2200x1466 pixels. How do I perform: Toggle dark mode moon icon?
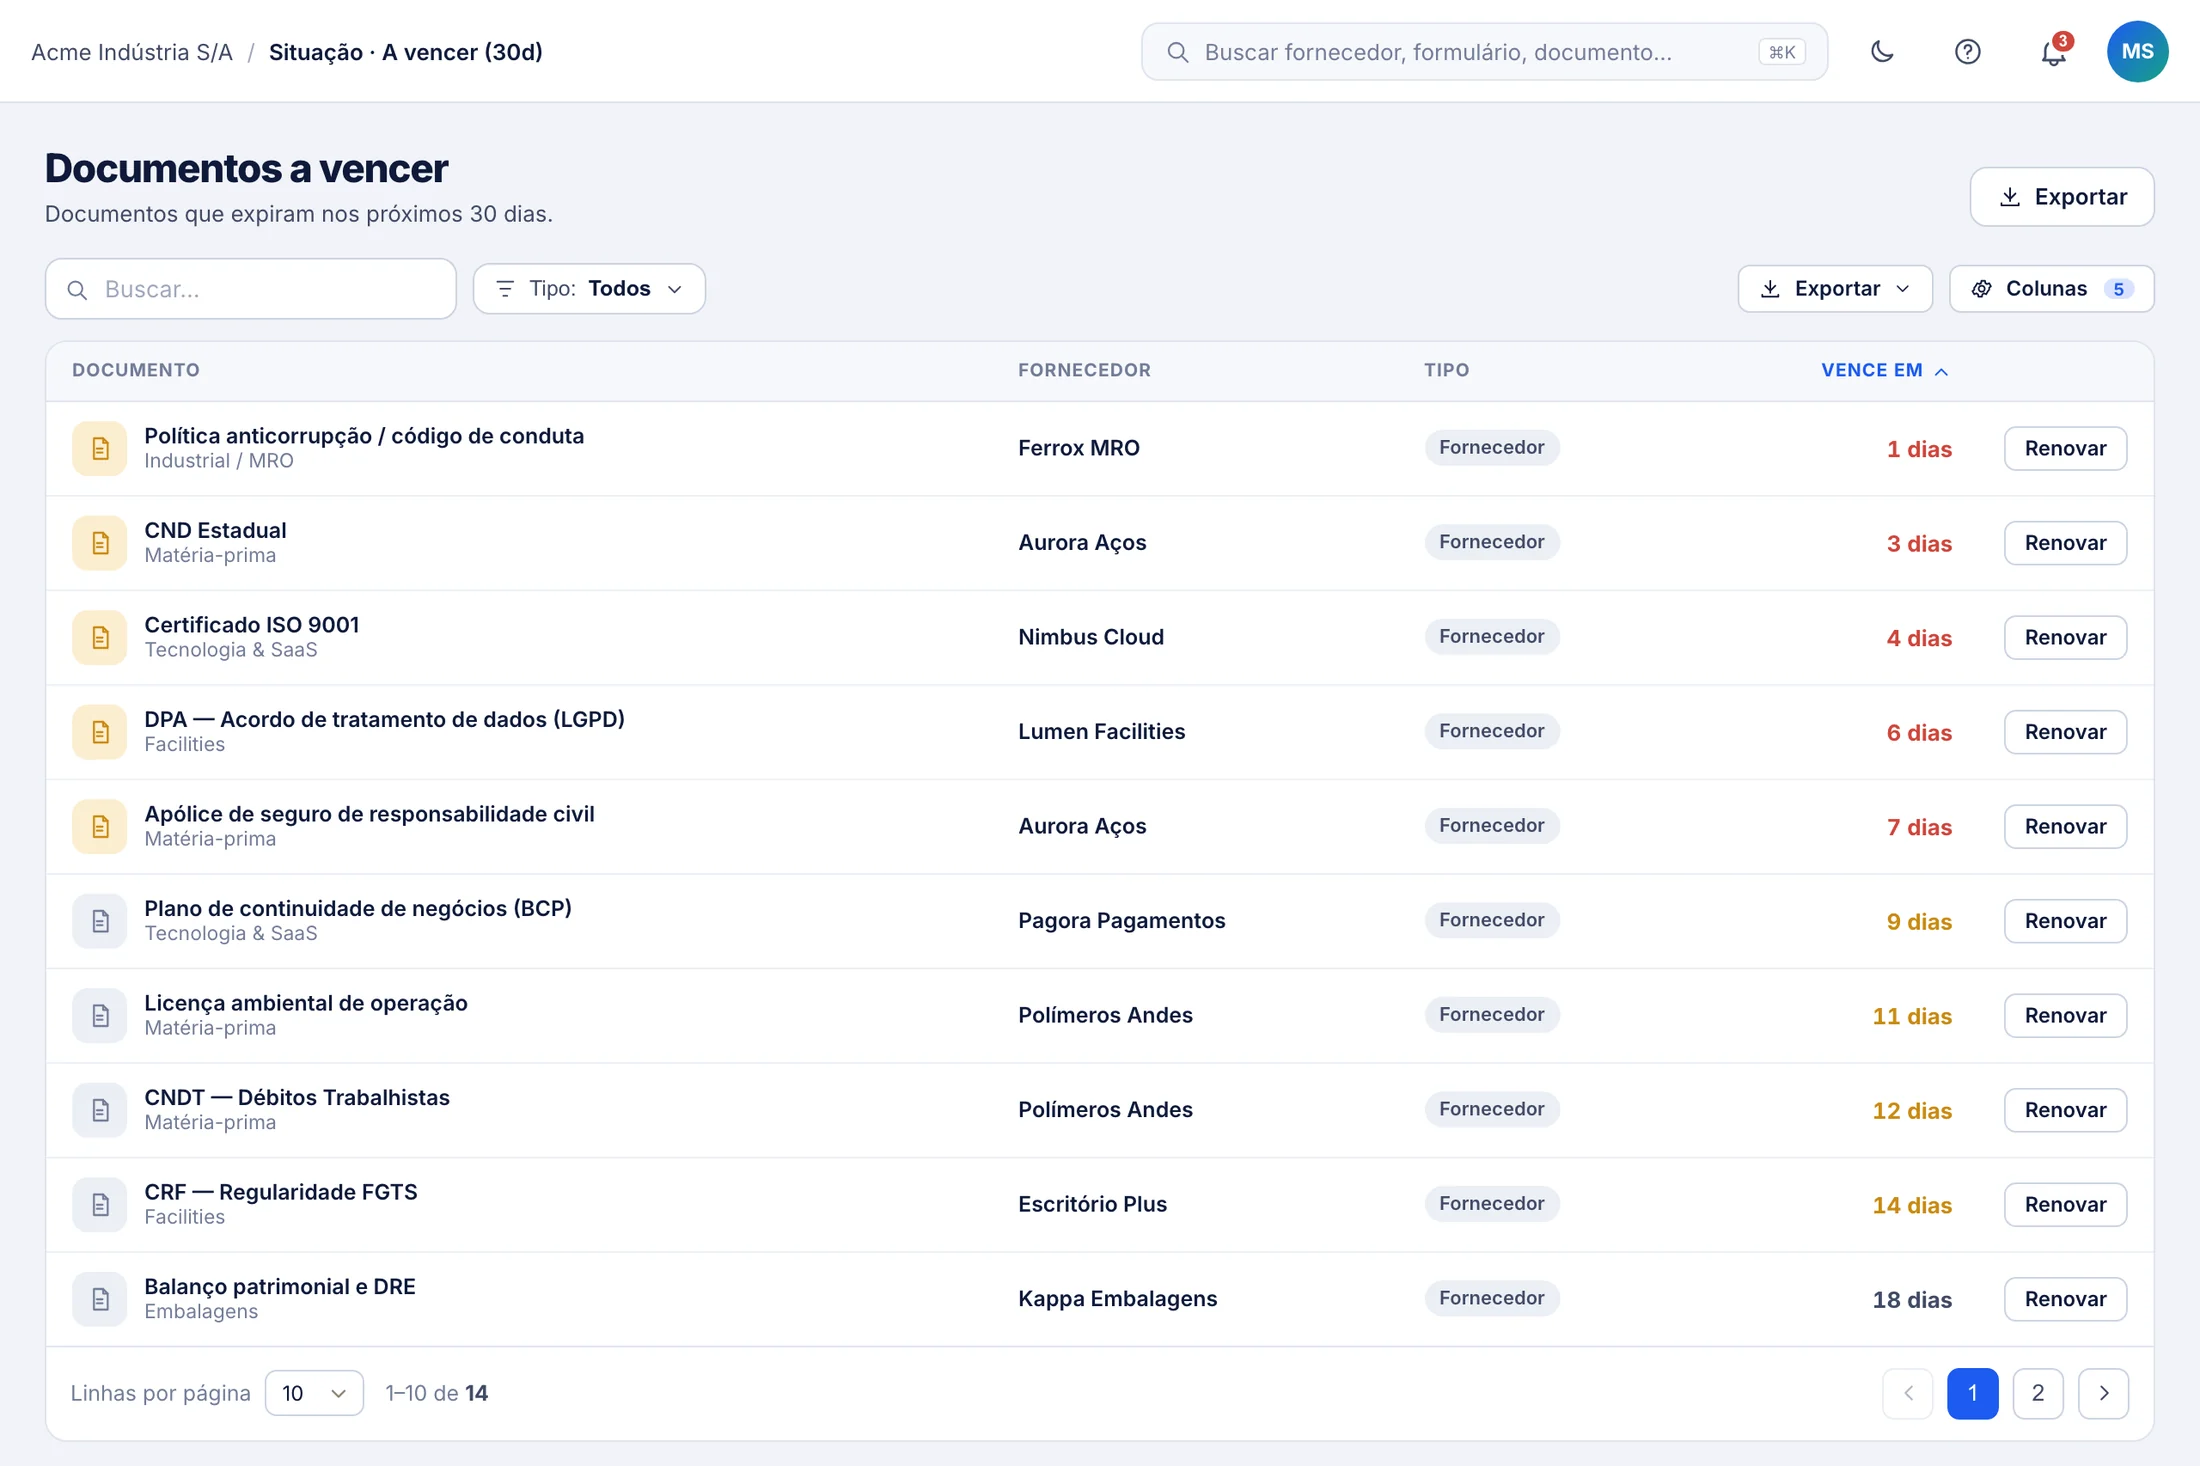click(1882, 52)
